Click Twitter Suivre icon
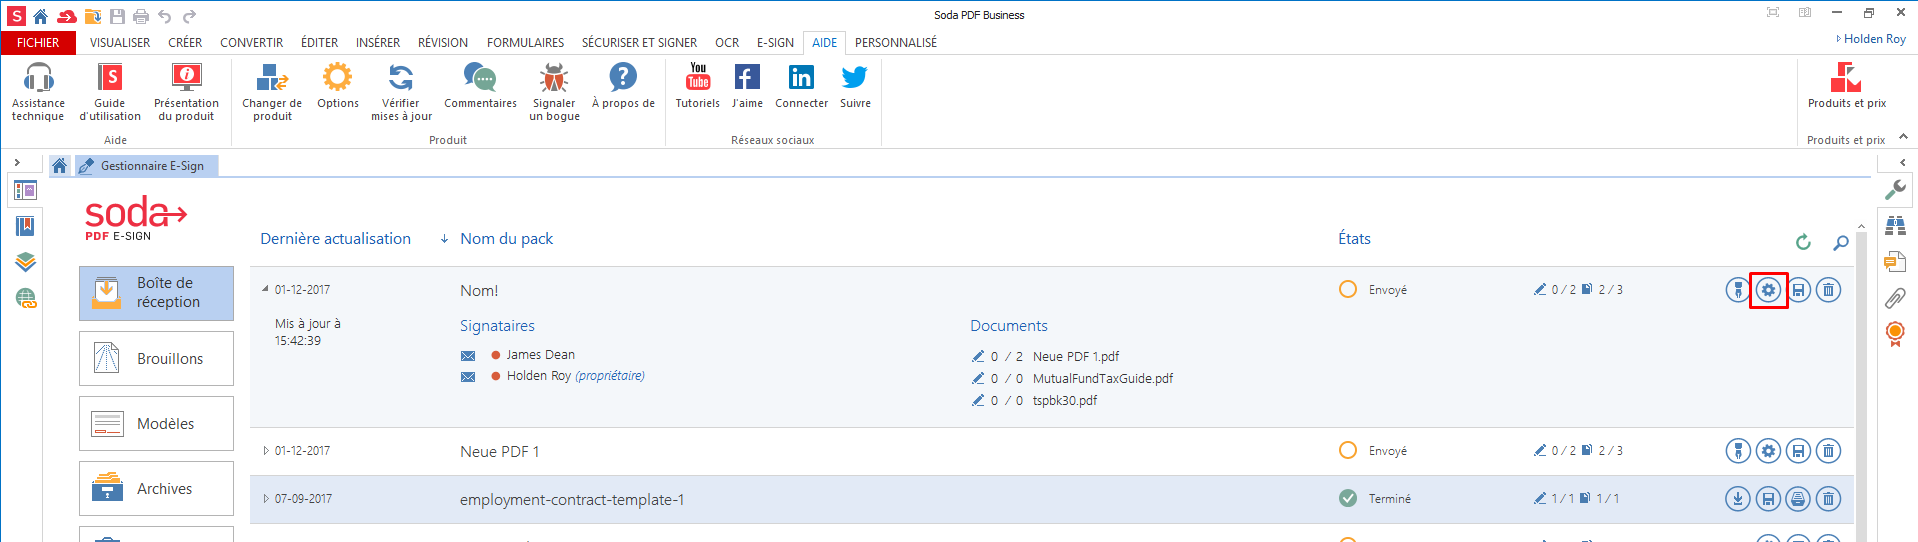This screenshot has height=542, width=1918. pyautogui.click(x=855, y=78)
